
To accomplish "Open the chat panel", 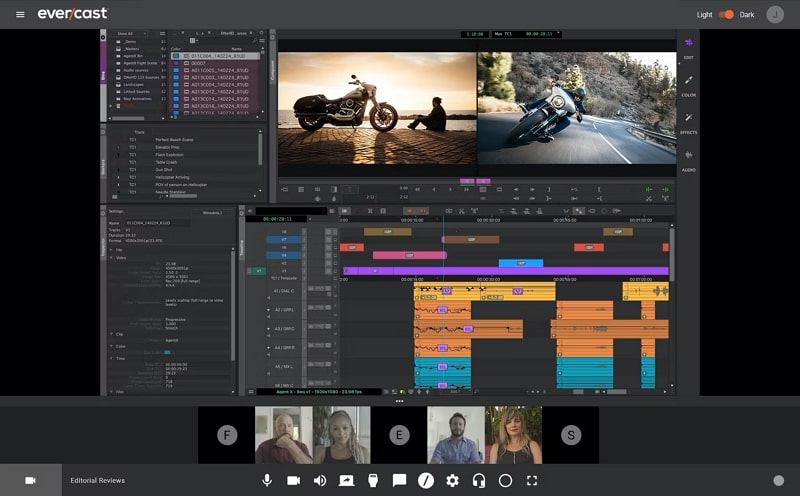I will click(399, 480).
